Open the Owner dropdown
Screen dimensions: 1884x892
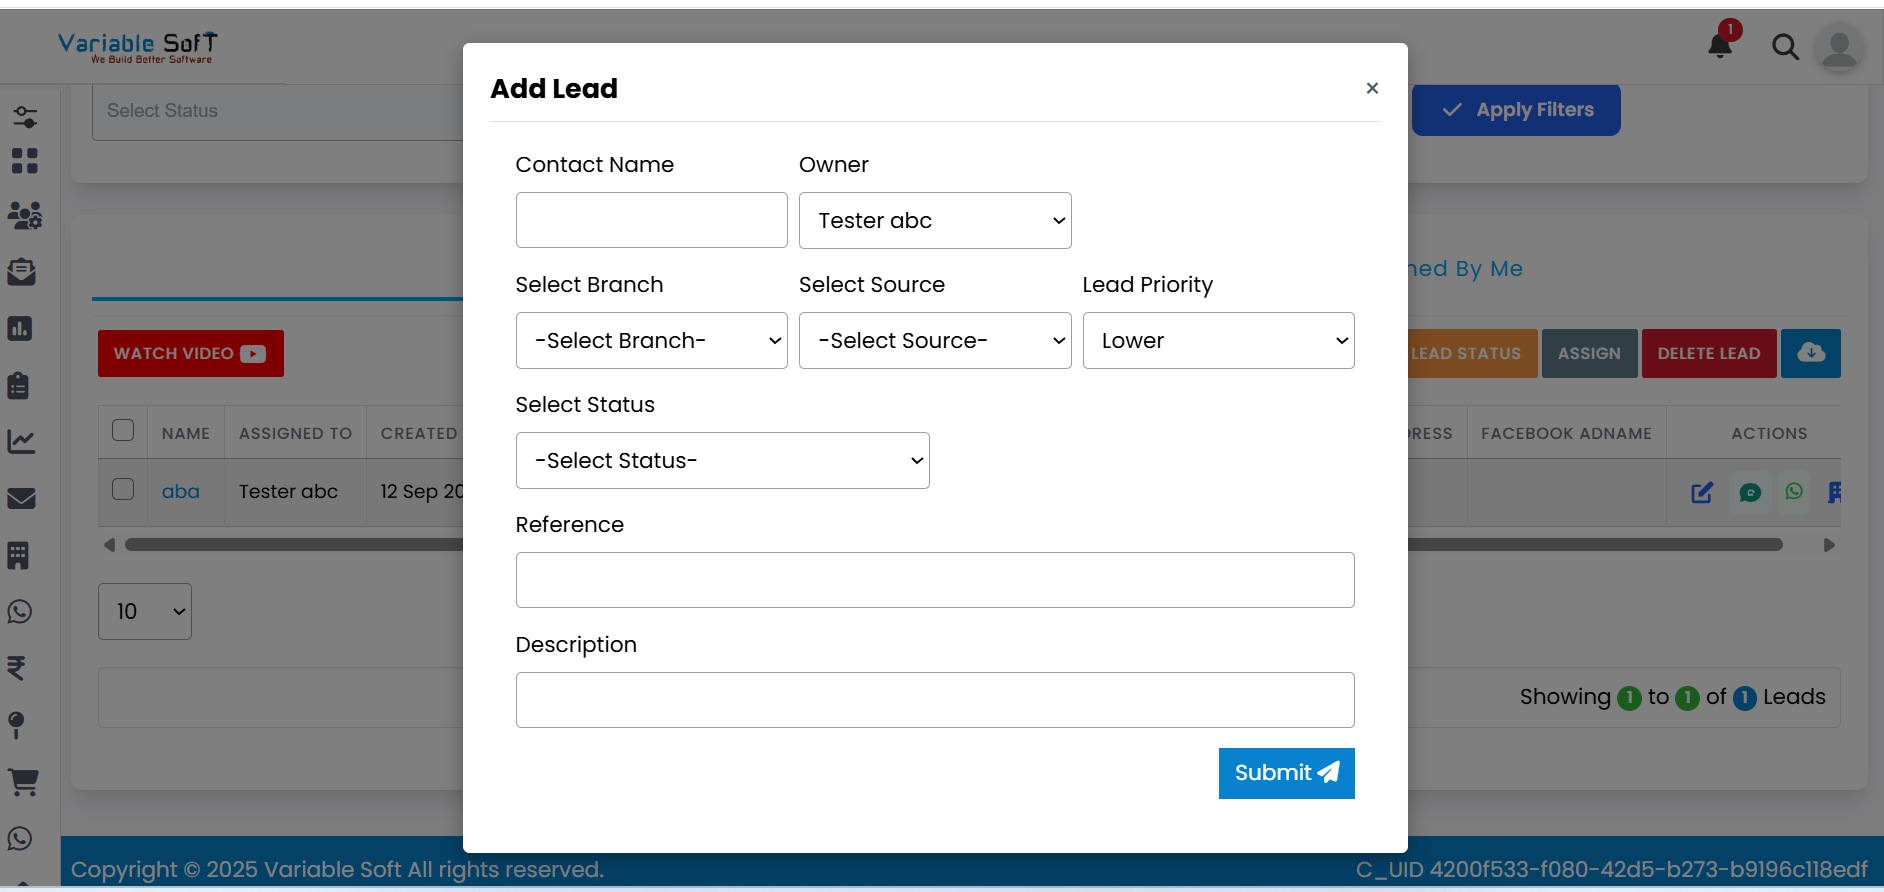click(935, 220)
